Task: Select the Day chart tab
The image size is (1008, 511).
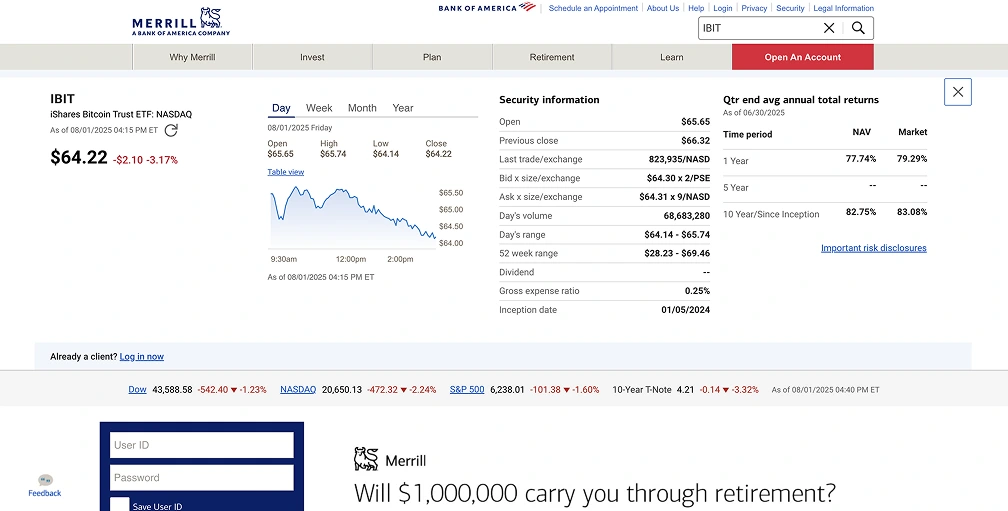Action: click(x=281, y=108)
